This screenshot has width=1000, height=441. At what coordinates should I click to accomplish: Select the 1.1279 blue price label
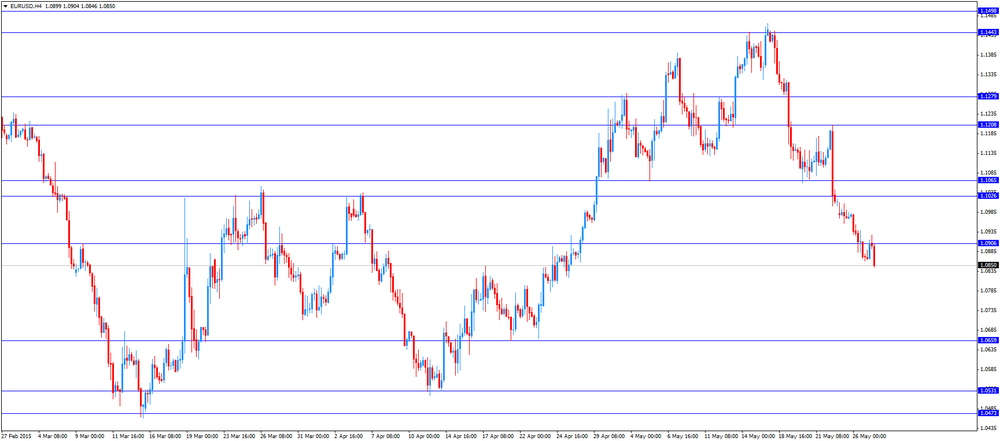coord(988,96)
